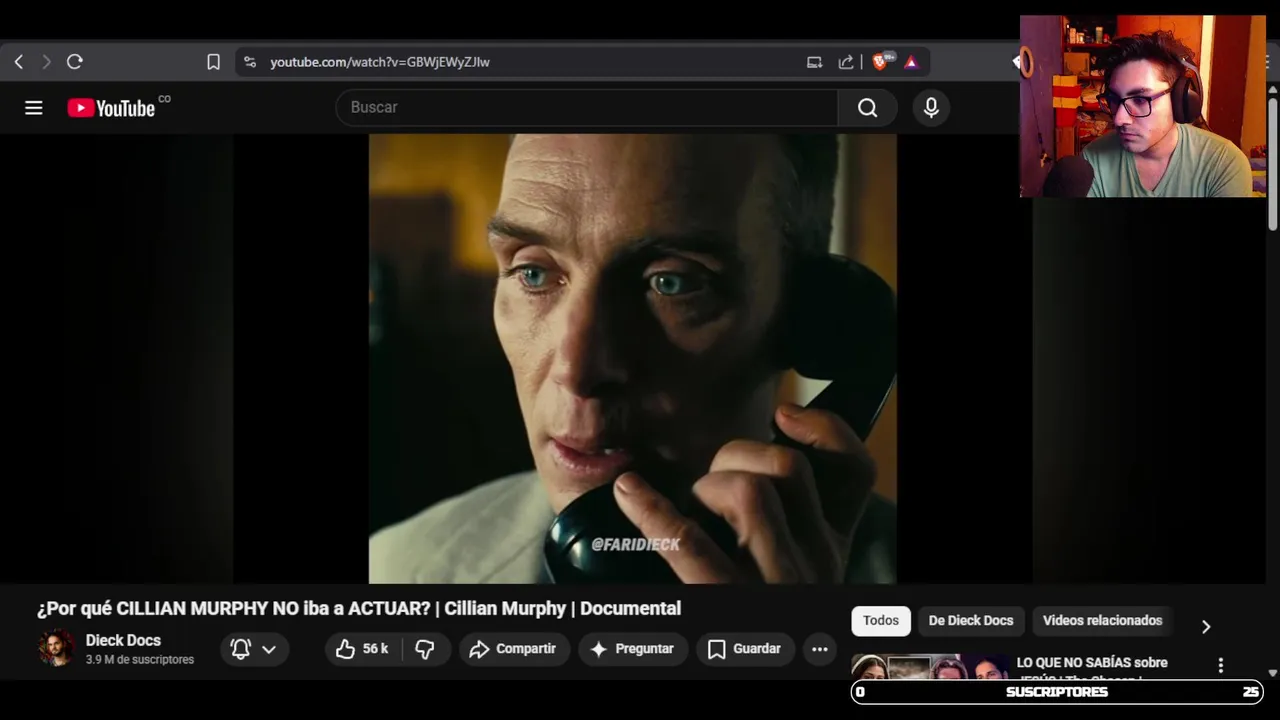Click the magnifying glass search button
1280x720 pixels.
(x=868, y=107)
